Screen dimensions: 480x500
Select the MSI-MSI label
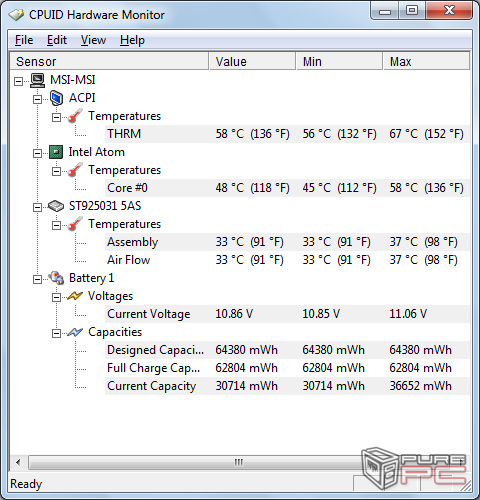point(73,80)
